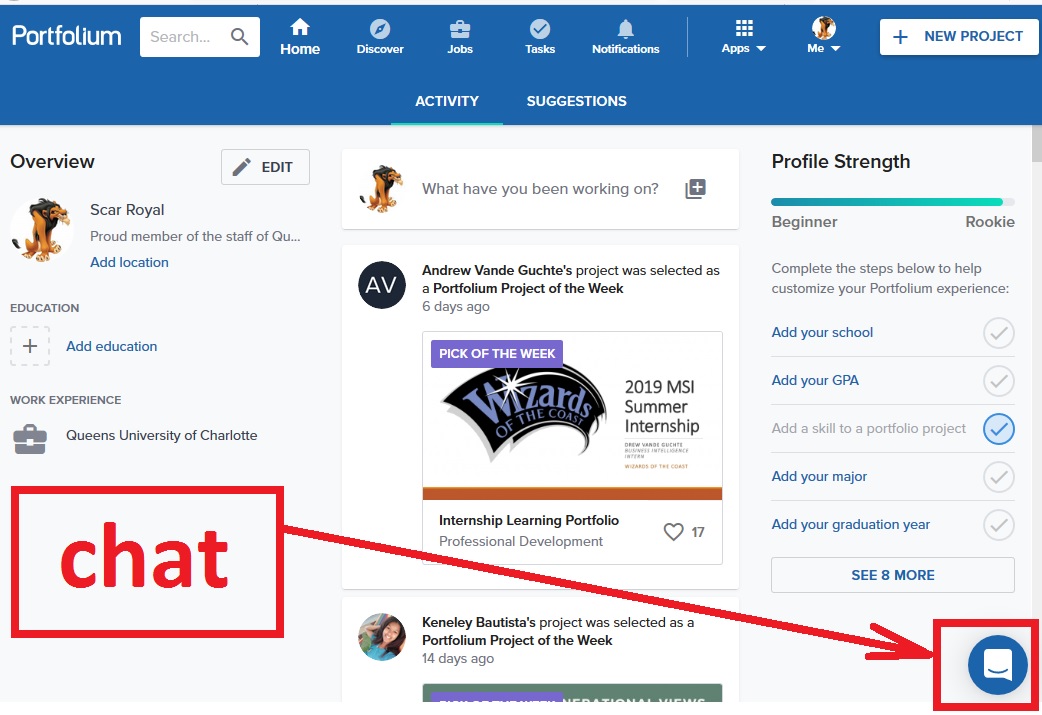
Task: Click the '6 days ago' timestamp
Action: [x=456, y=306]
